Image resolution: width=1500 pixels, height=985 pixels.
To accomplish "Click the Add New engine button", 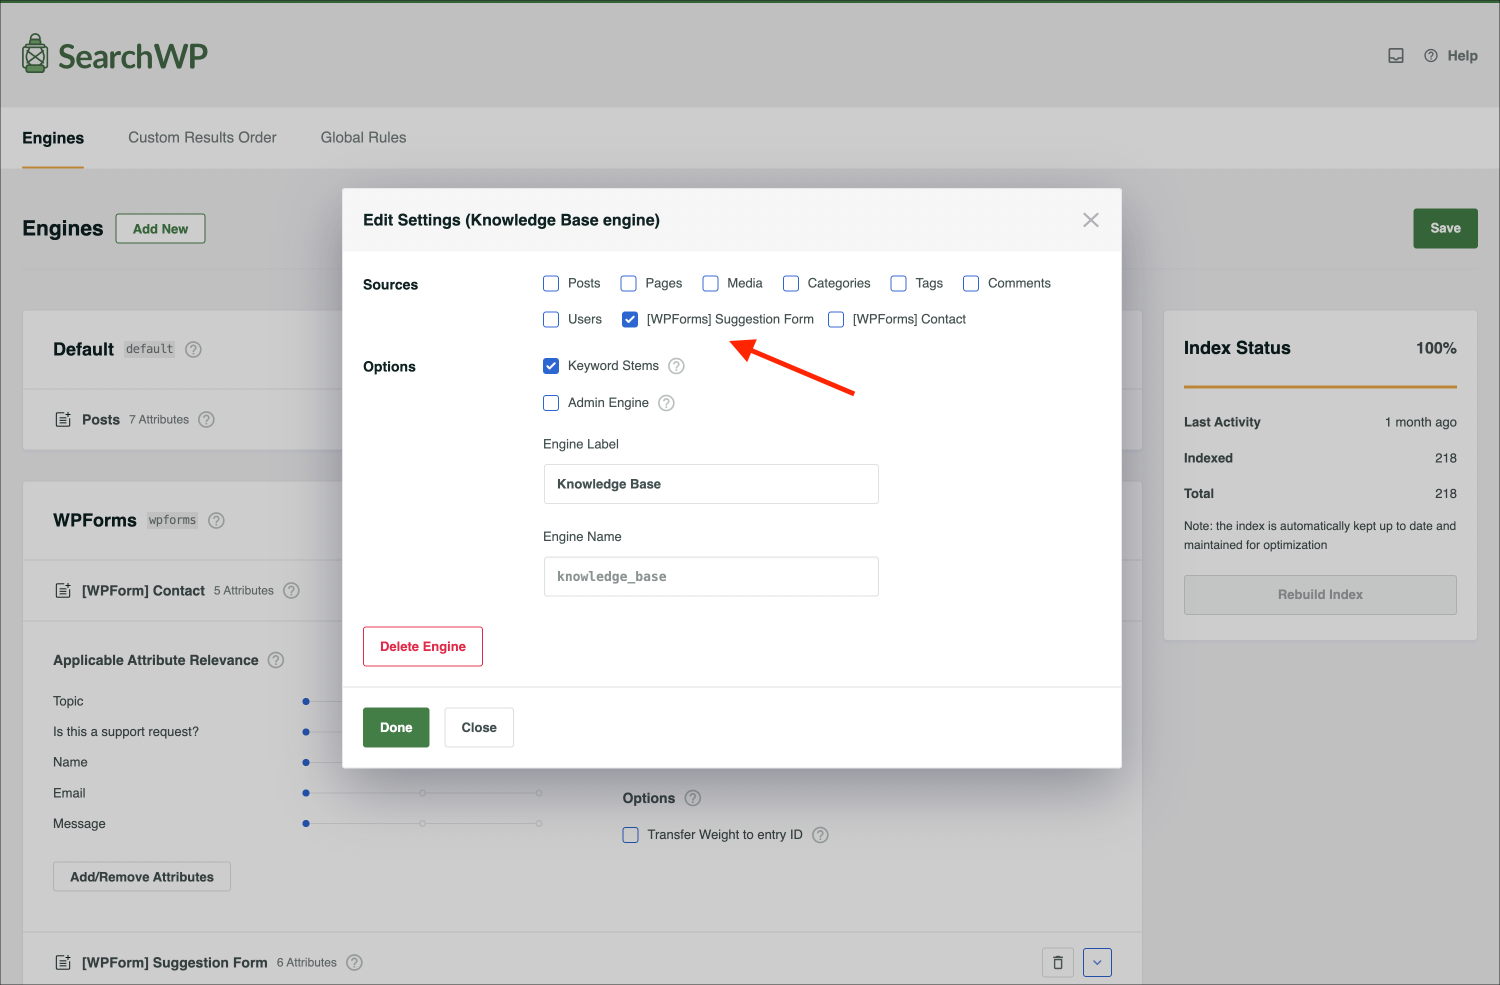I will point(161,229).
